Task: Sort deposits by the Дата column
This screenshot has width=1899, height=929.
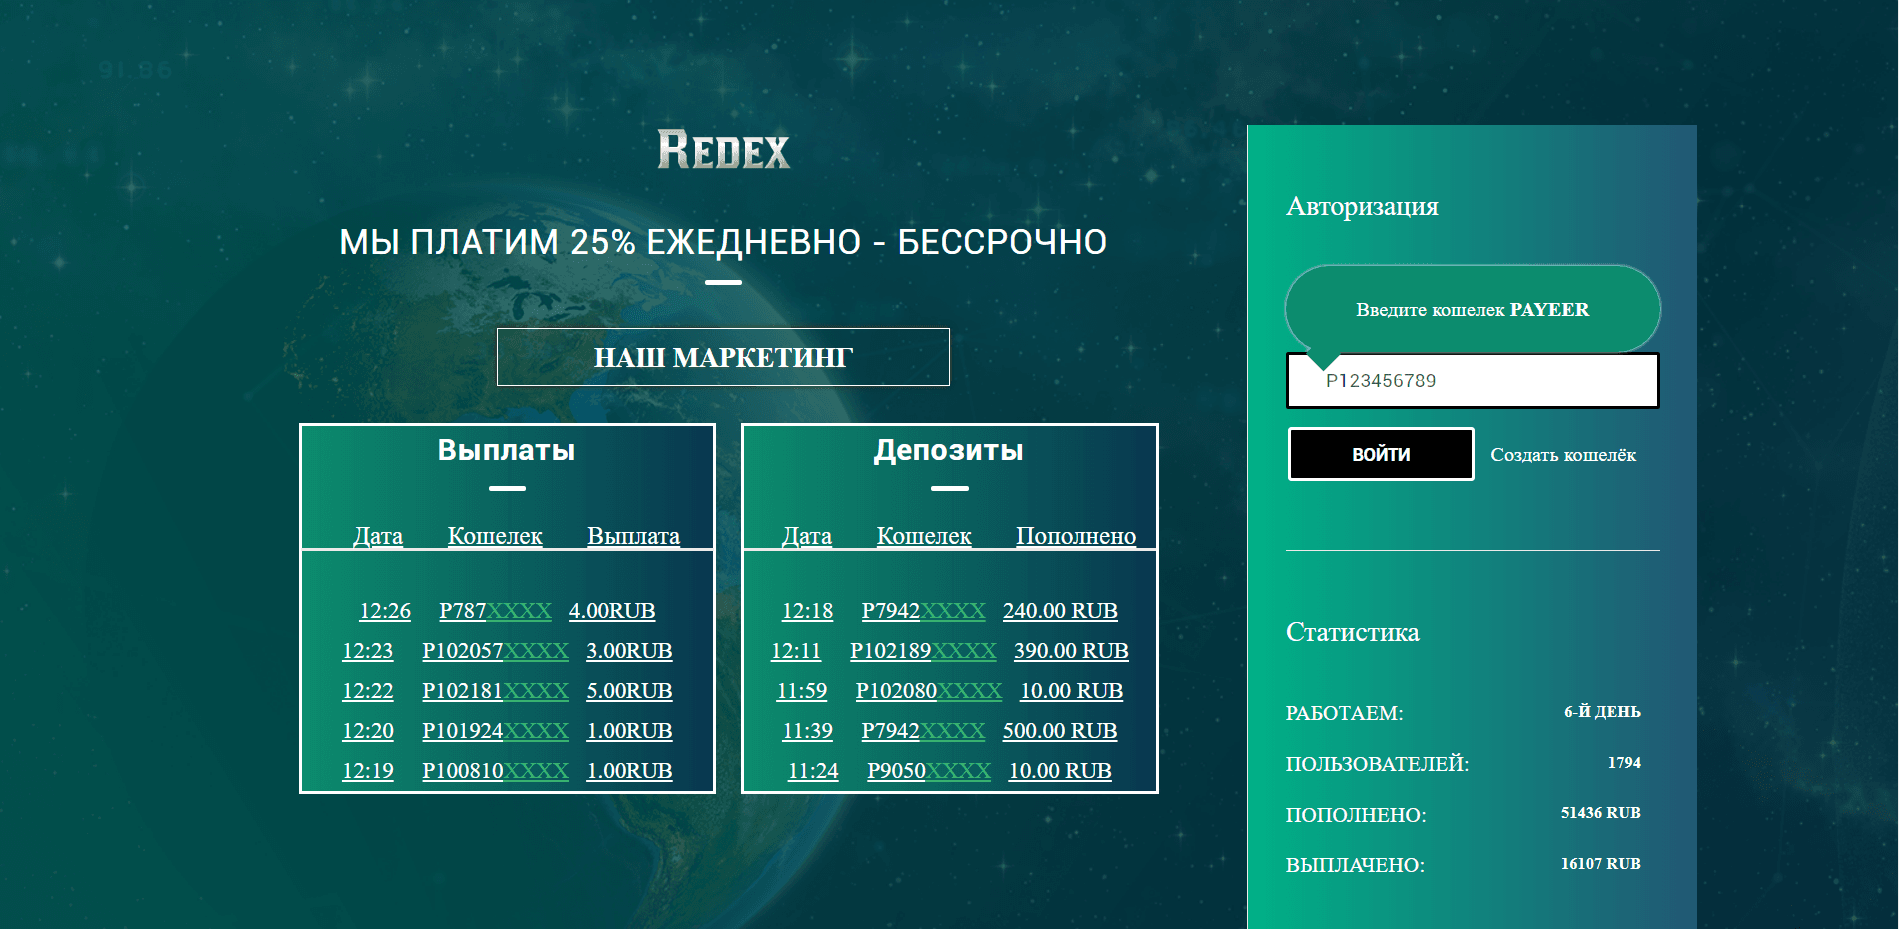Action: pyautogui.click(x=807, y=535)
